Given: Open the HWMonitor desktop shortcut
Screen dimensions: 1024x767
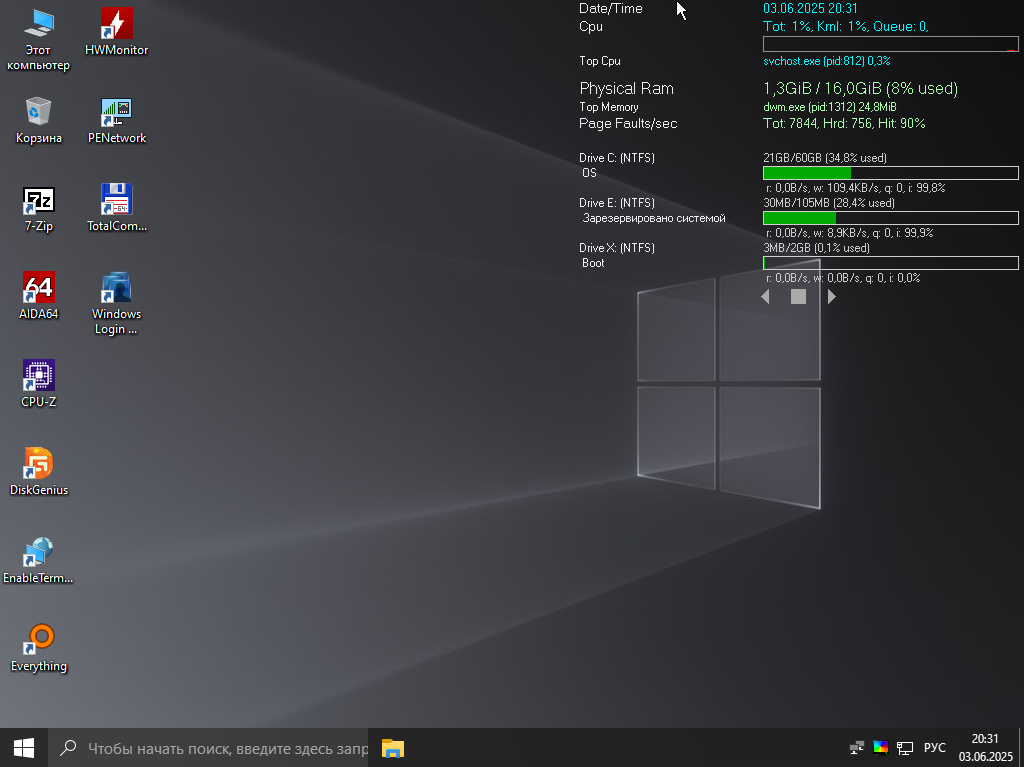Looking at the screenshot, I should pos(117,24).
